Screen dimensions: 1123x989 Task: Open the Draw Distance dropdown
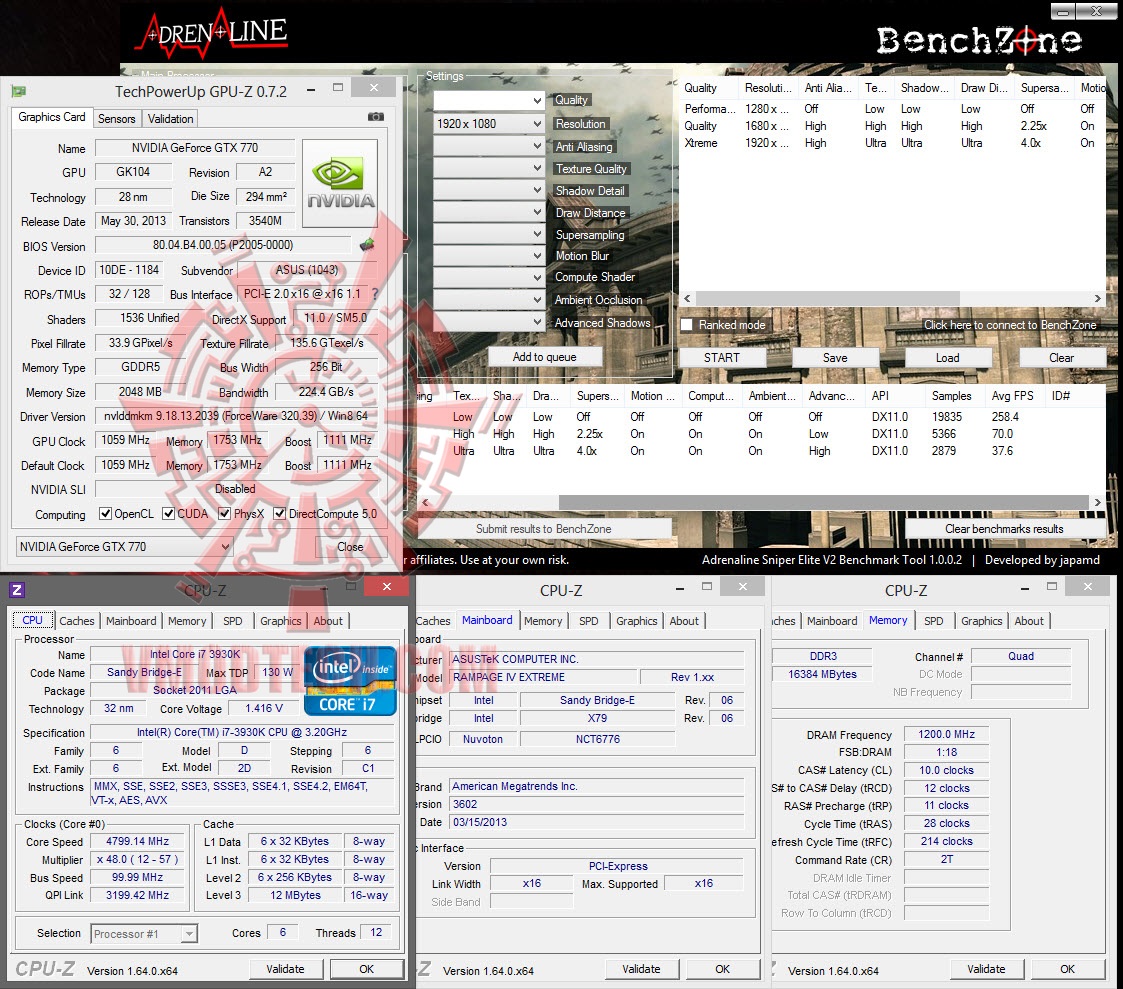click(489, 213)
